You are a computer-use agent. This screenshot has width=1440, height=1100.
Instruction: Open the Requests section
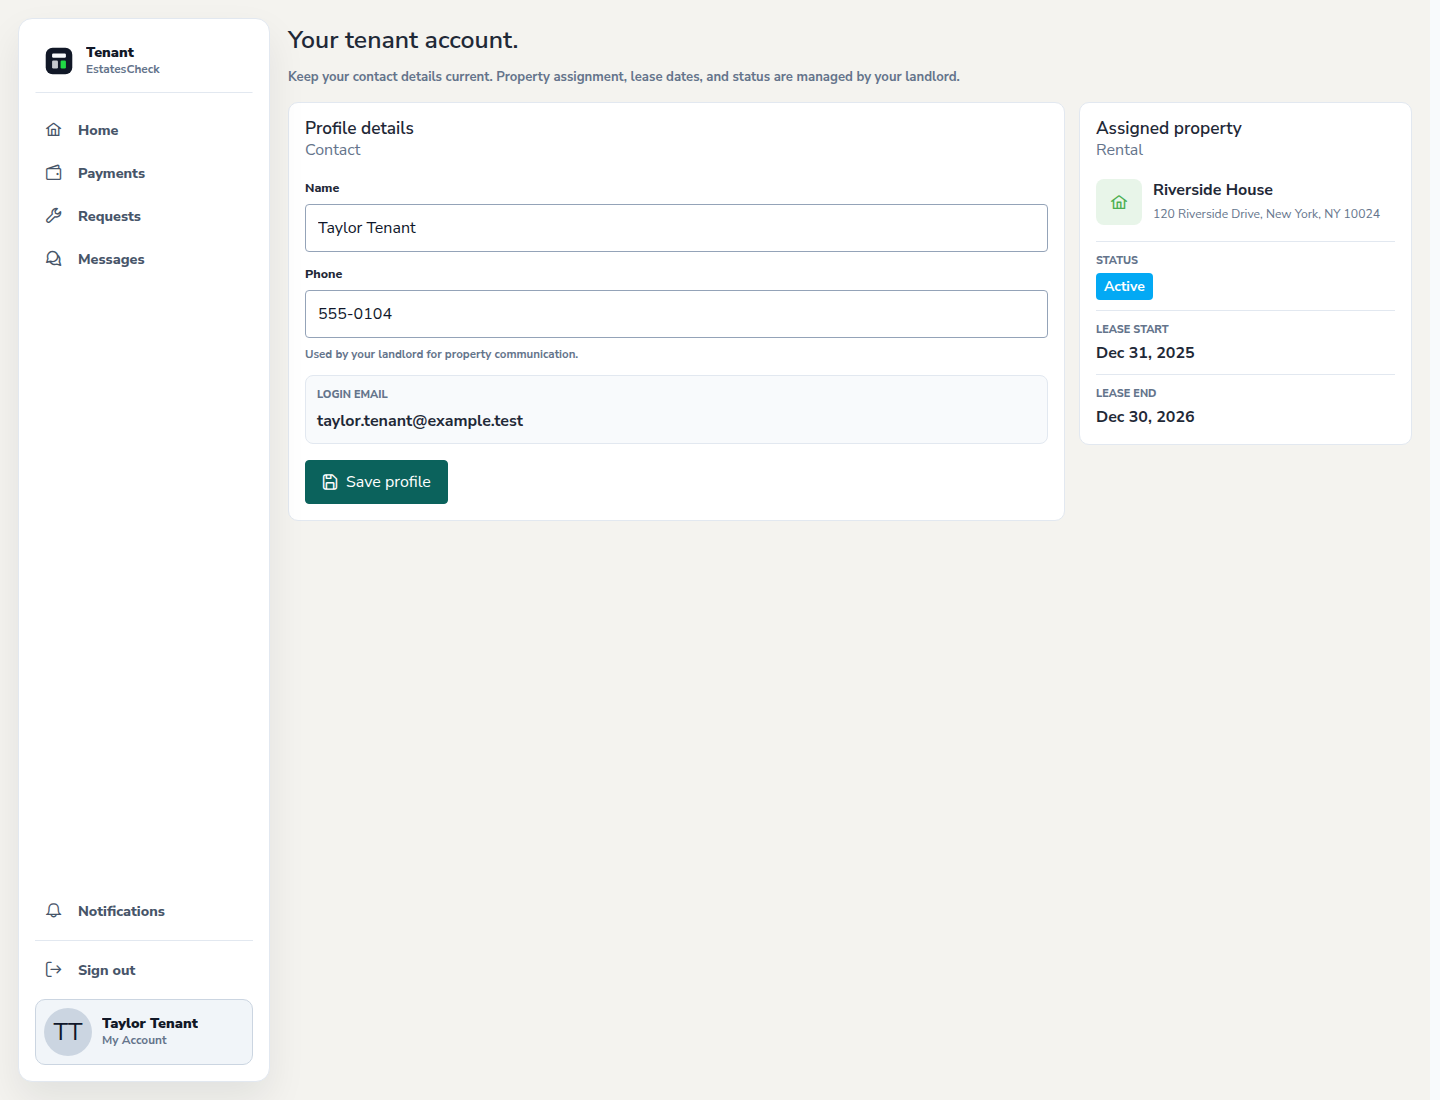pyautogui.click(x=144, y=216)
